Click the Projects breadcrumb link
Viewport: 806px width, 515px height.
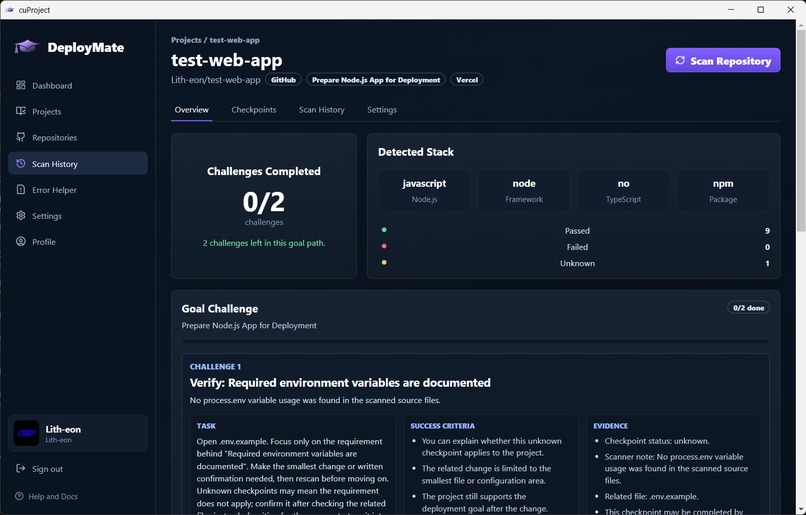[x=186, y=40]
